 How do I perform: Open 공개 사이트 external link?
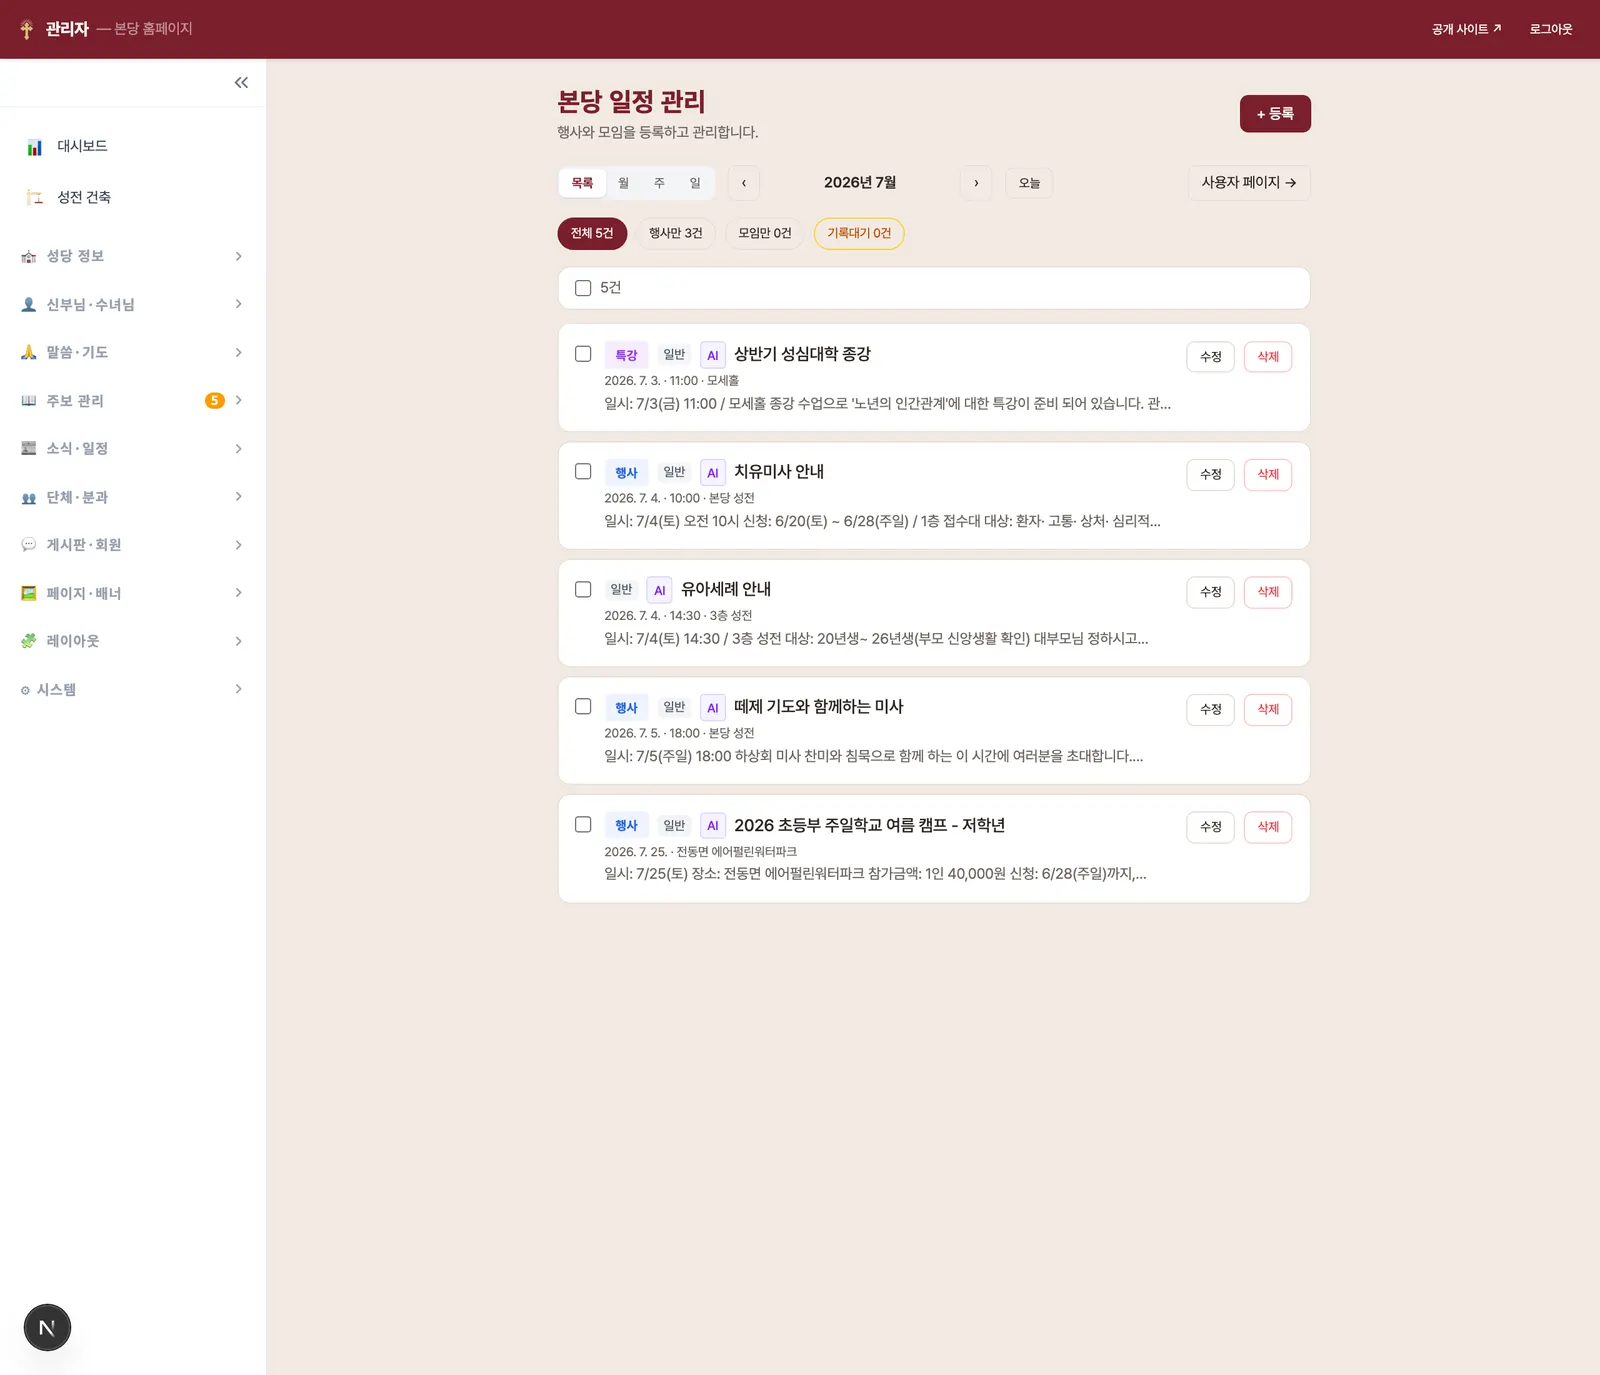(x=1466, y=29)
